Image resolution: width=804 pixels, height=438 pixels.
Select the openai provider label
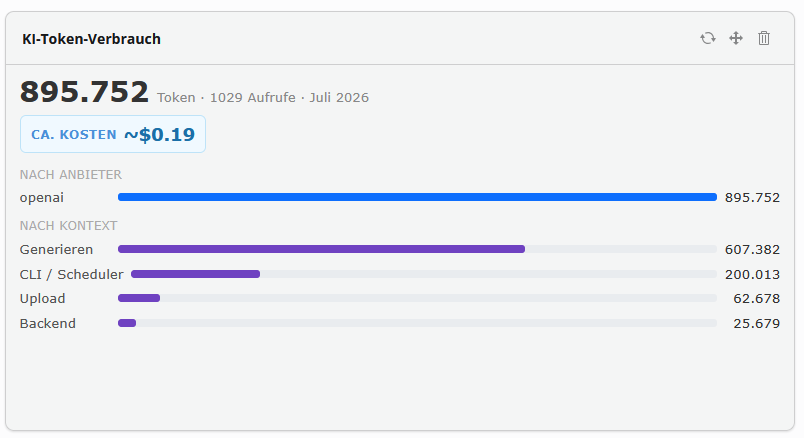(x=42, y=197)
